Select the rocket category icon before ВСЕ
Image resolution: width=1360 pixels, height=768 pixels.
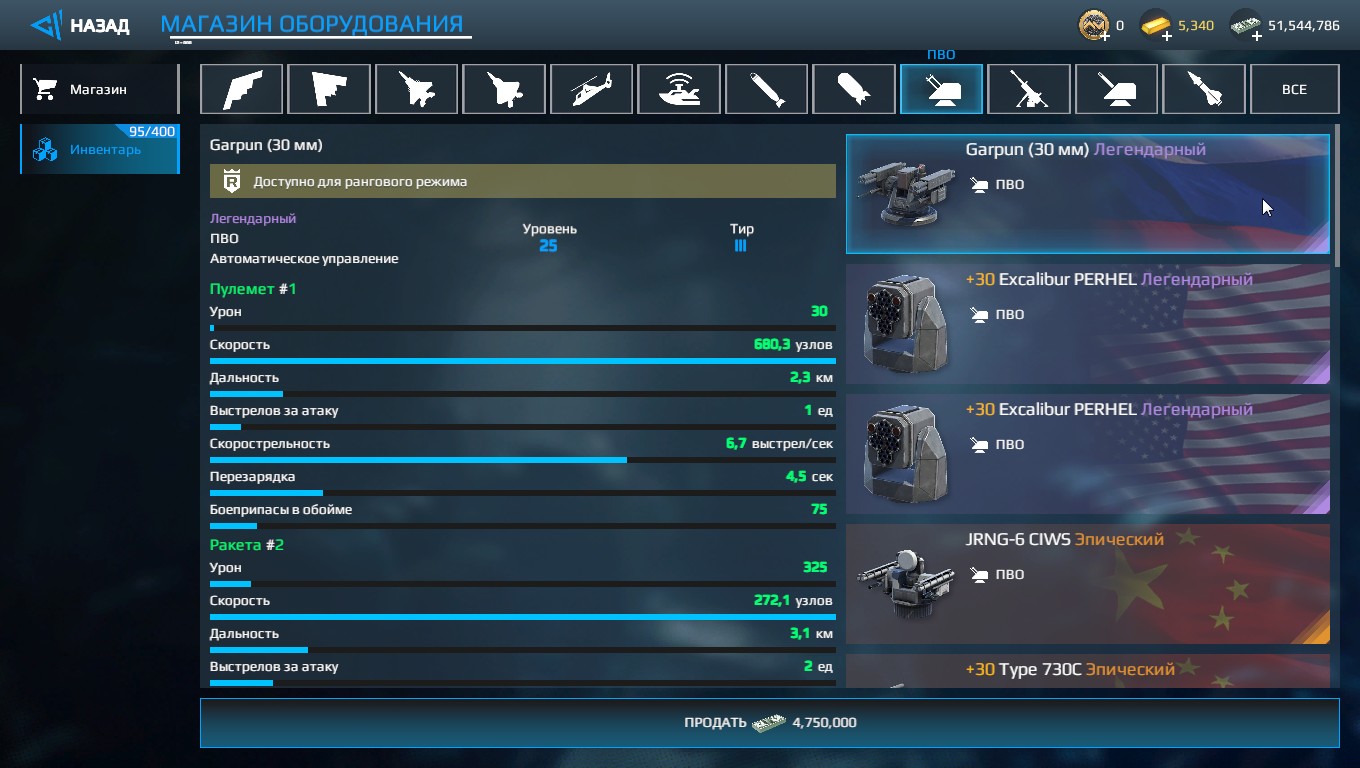tap(1204, 89)
